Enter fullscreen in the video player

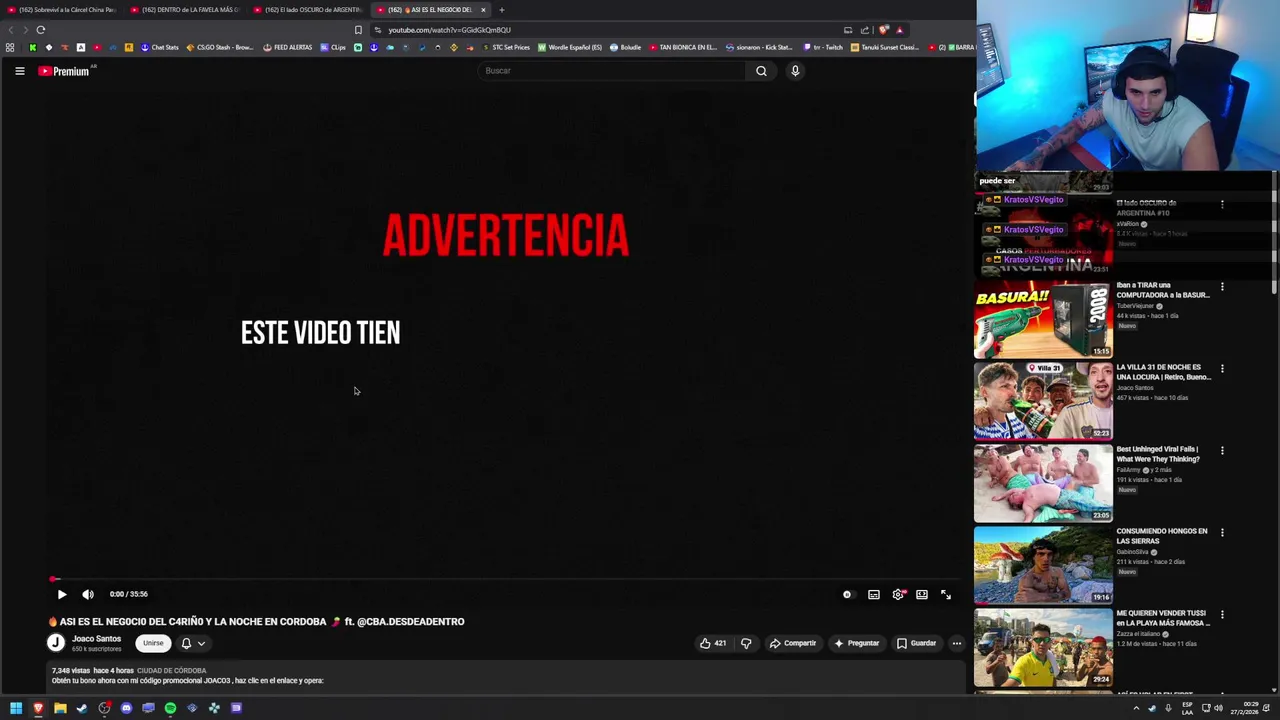tap(946, 594)
